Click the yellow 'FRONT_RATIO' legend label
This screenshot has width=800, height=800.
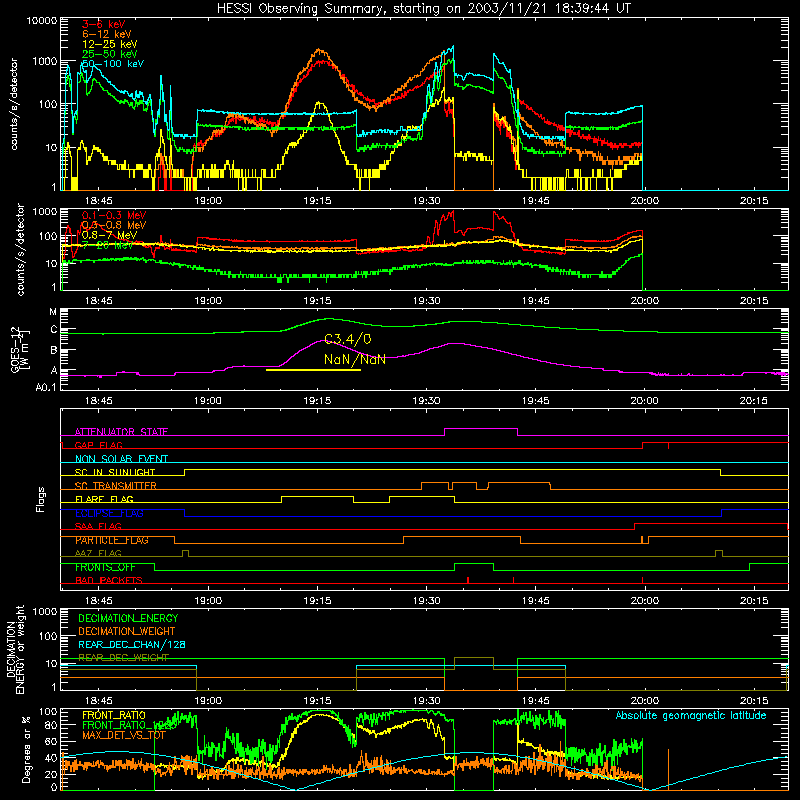[x=114, y=715]
